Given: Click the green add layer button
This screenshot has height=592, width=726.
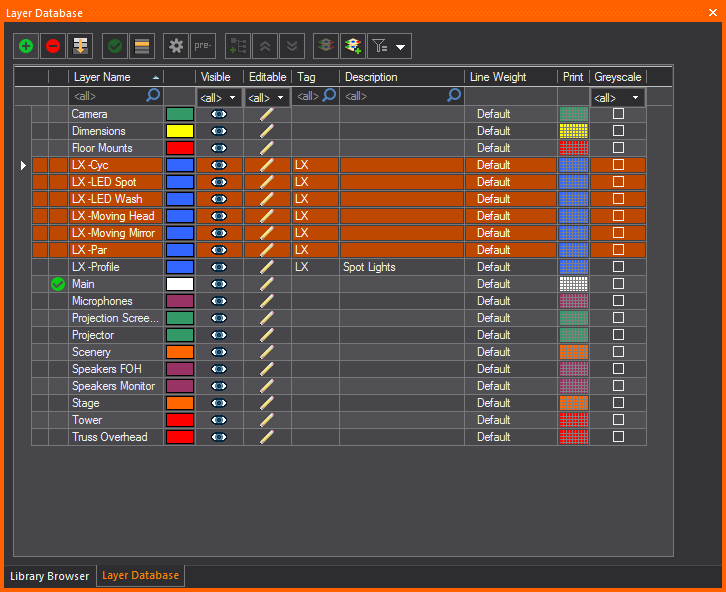Looking at the screenshot, I should click(25, 46).
